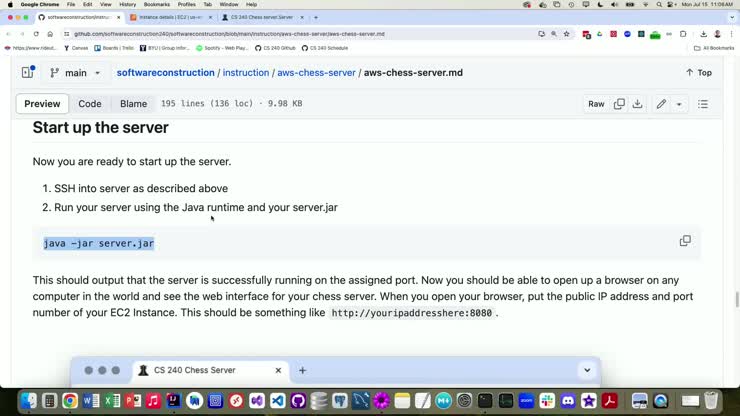Image resolution: width=740 pixels, height=416 pixels.
Task: Open the Boards | Trello bookmark
Action: (x=114, y=48)
